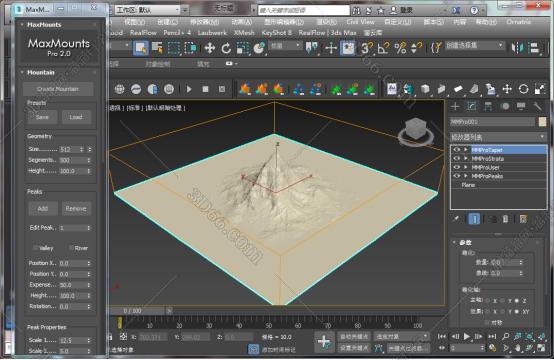Activate the Select and Rotate tool
The height and width of the screenshot is (360, 554).
tap(226, 48)
